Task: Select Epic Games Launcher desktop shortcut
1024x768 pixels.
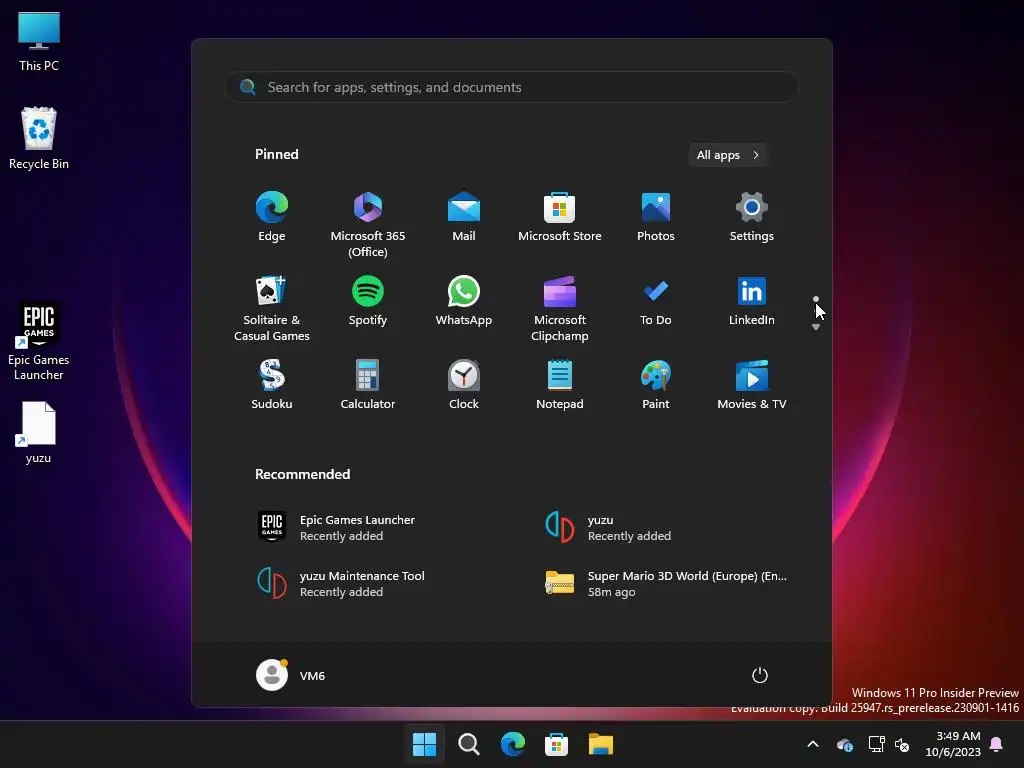Action: tap(39, 341)
